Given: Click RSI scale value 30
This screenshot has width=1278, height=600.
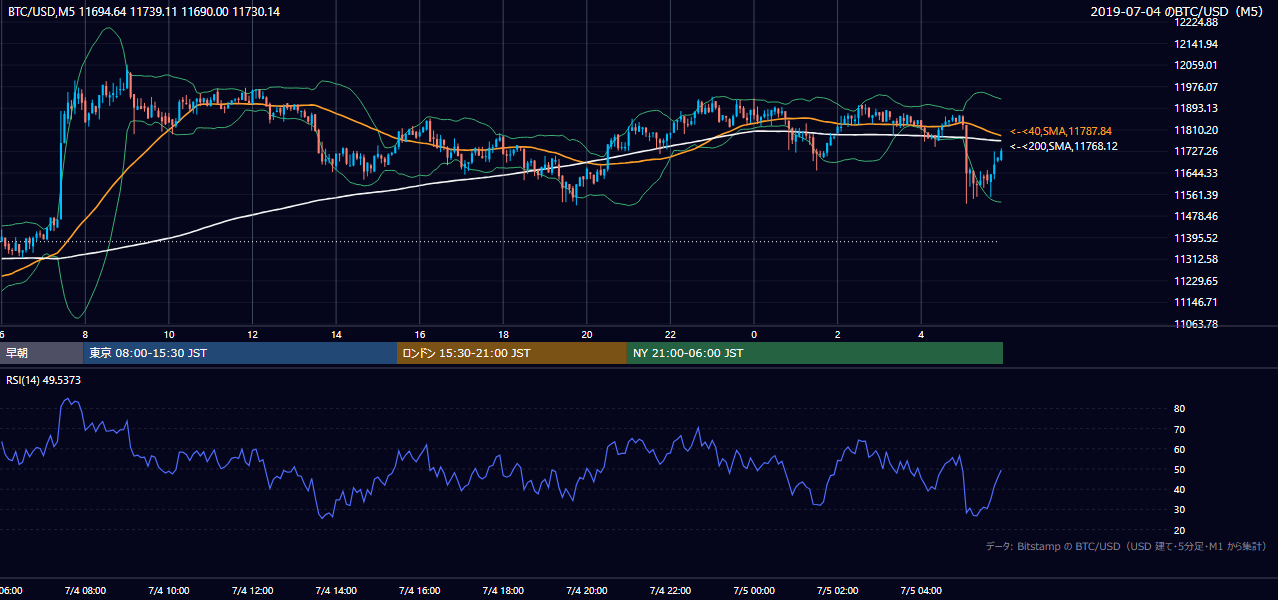Looking at the screenshot, I should (x=1179, y=509).
